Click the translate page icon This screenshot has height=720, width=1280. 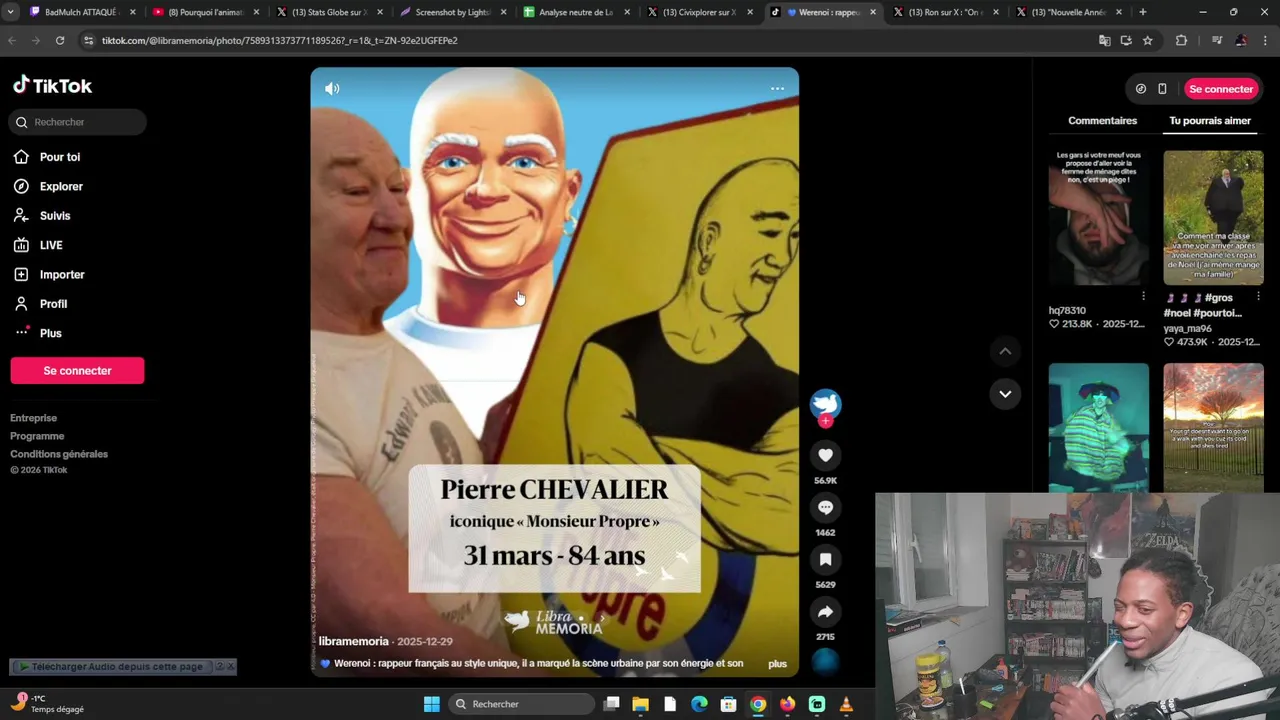pos(1104,40)
